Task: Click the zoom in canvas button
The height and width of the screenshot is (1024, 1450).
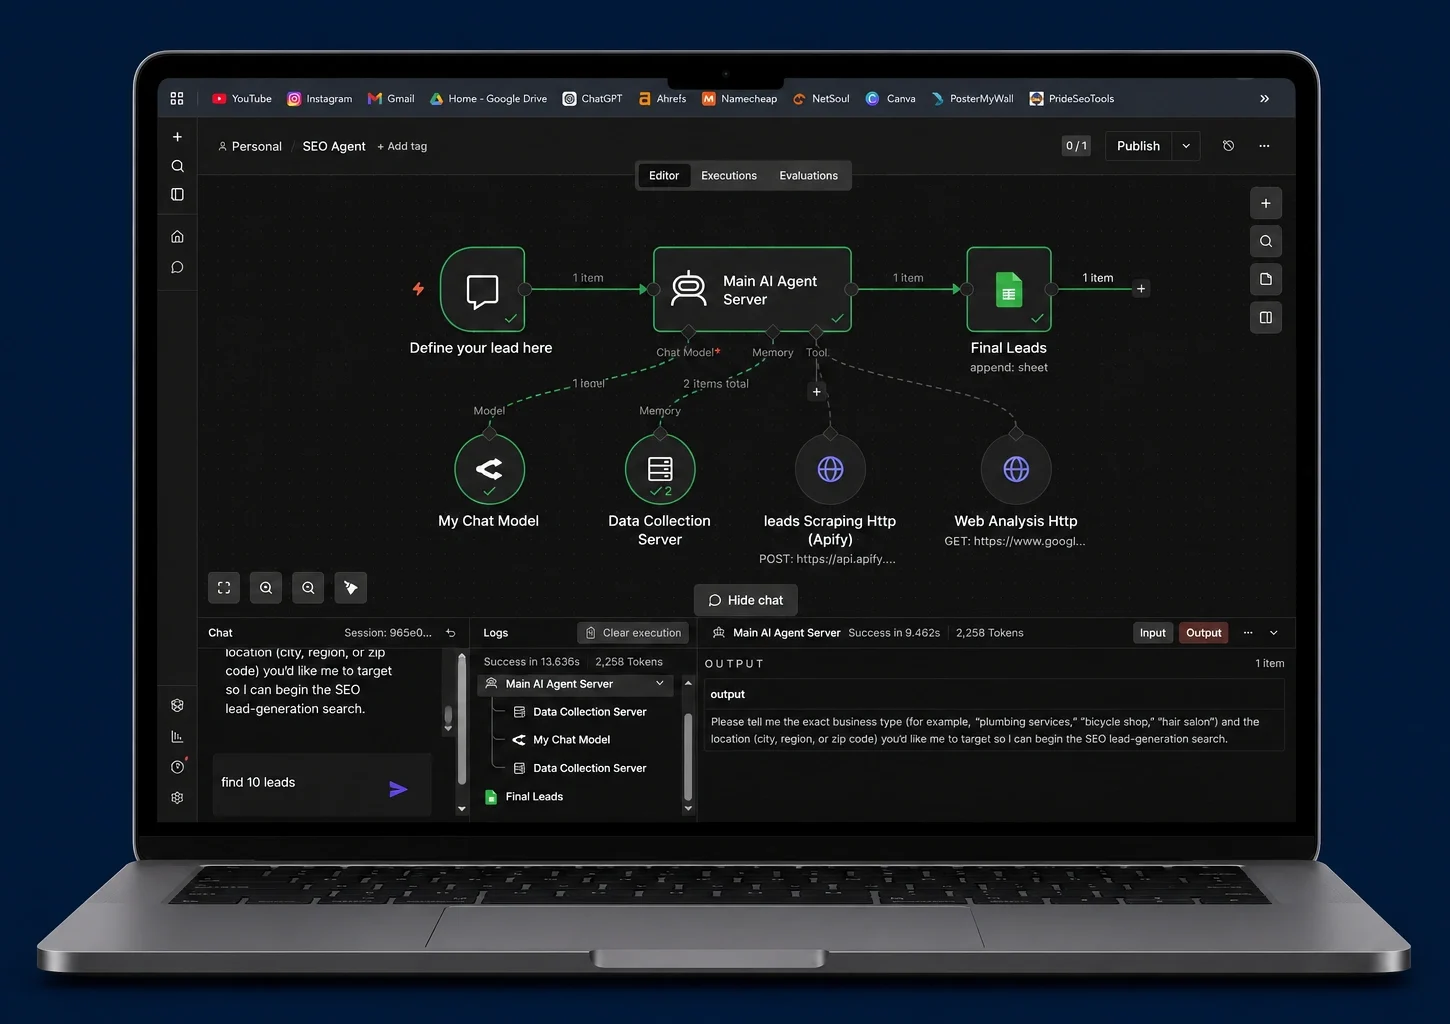Action: pyautogui.click(x=266, y=588)
